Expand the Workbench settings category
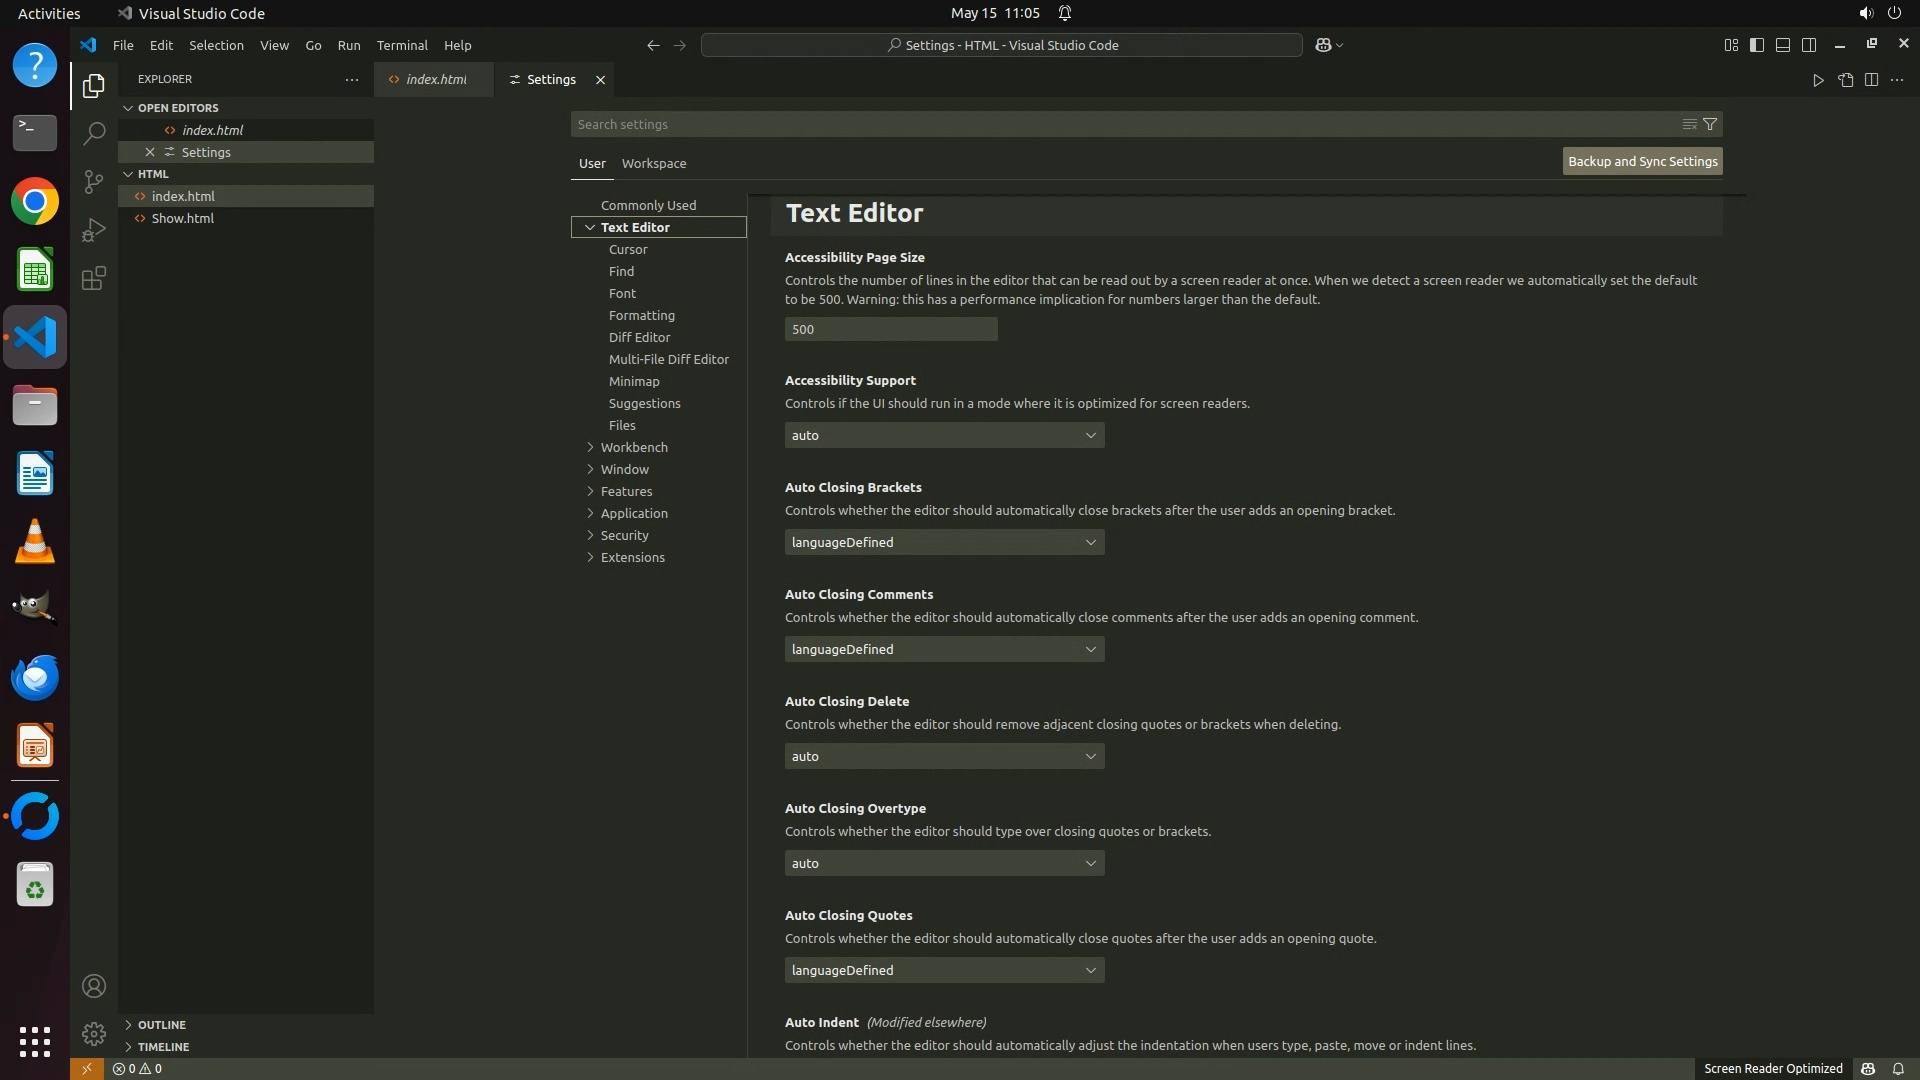1920x1080 pixels. [x=633, y=447]
